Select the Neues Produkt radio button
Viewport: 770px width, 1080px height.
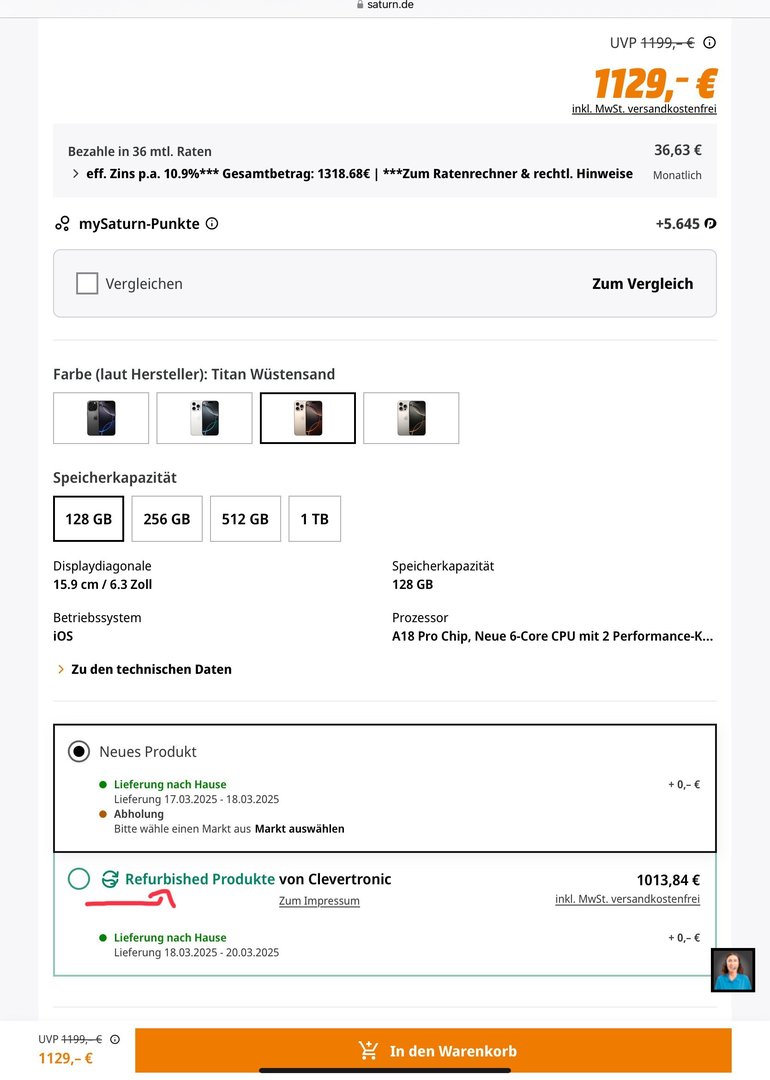coord(79,751)
